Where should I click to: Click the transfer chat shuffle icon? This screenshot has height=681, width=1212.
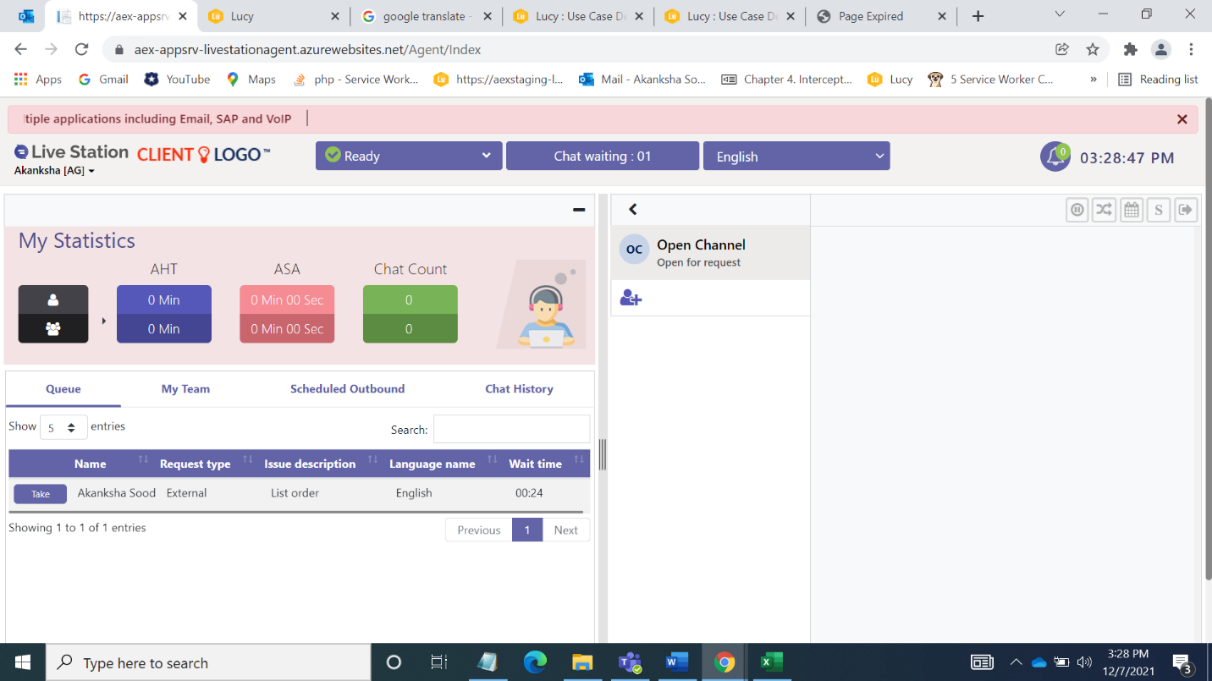tap(1104, 210)
